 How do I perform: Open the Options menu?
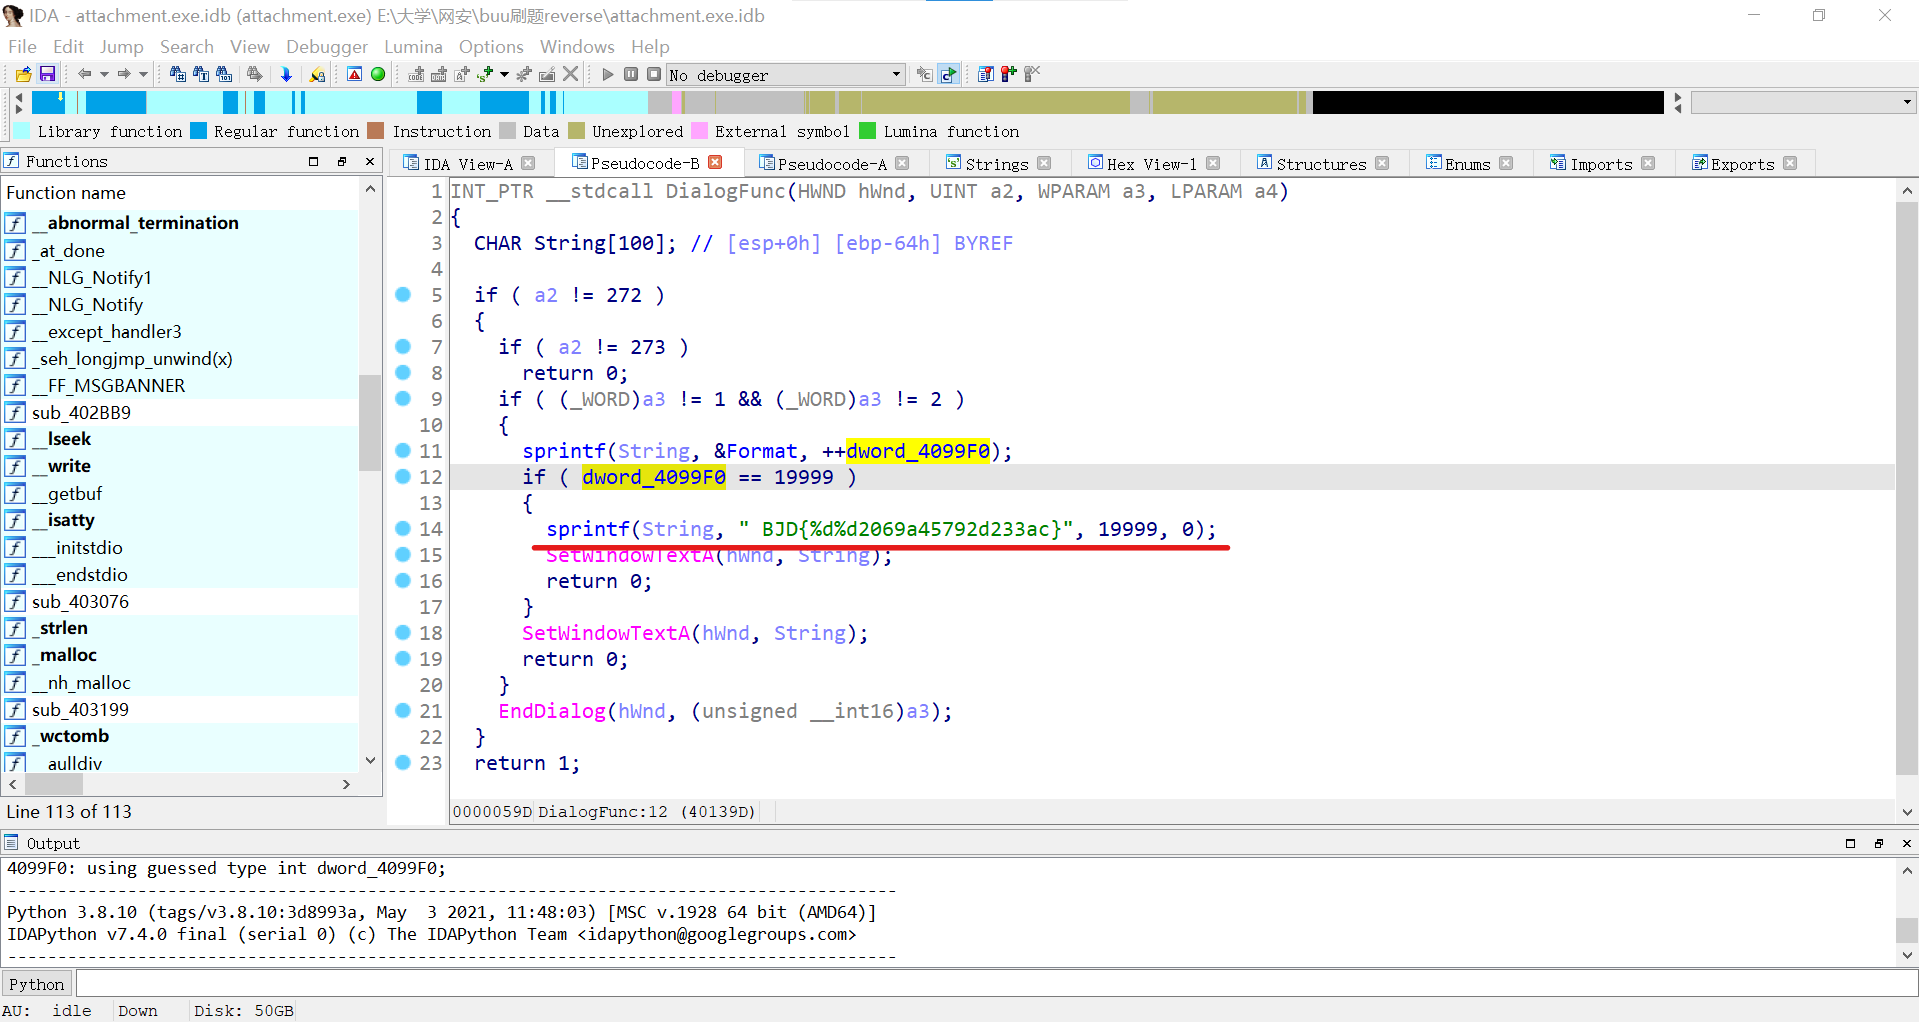tap(491, 47)
